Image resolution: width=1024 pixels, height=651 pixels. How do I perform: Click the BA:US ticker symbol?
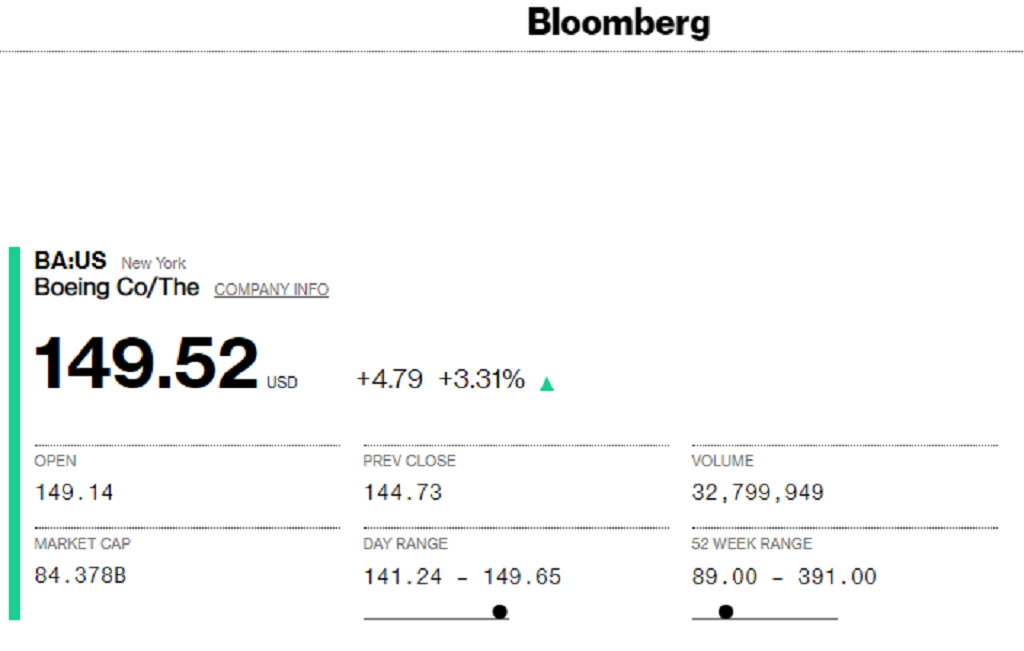(x=71, y=261)
